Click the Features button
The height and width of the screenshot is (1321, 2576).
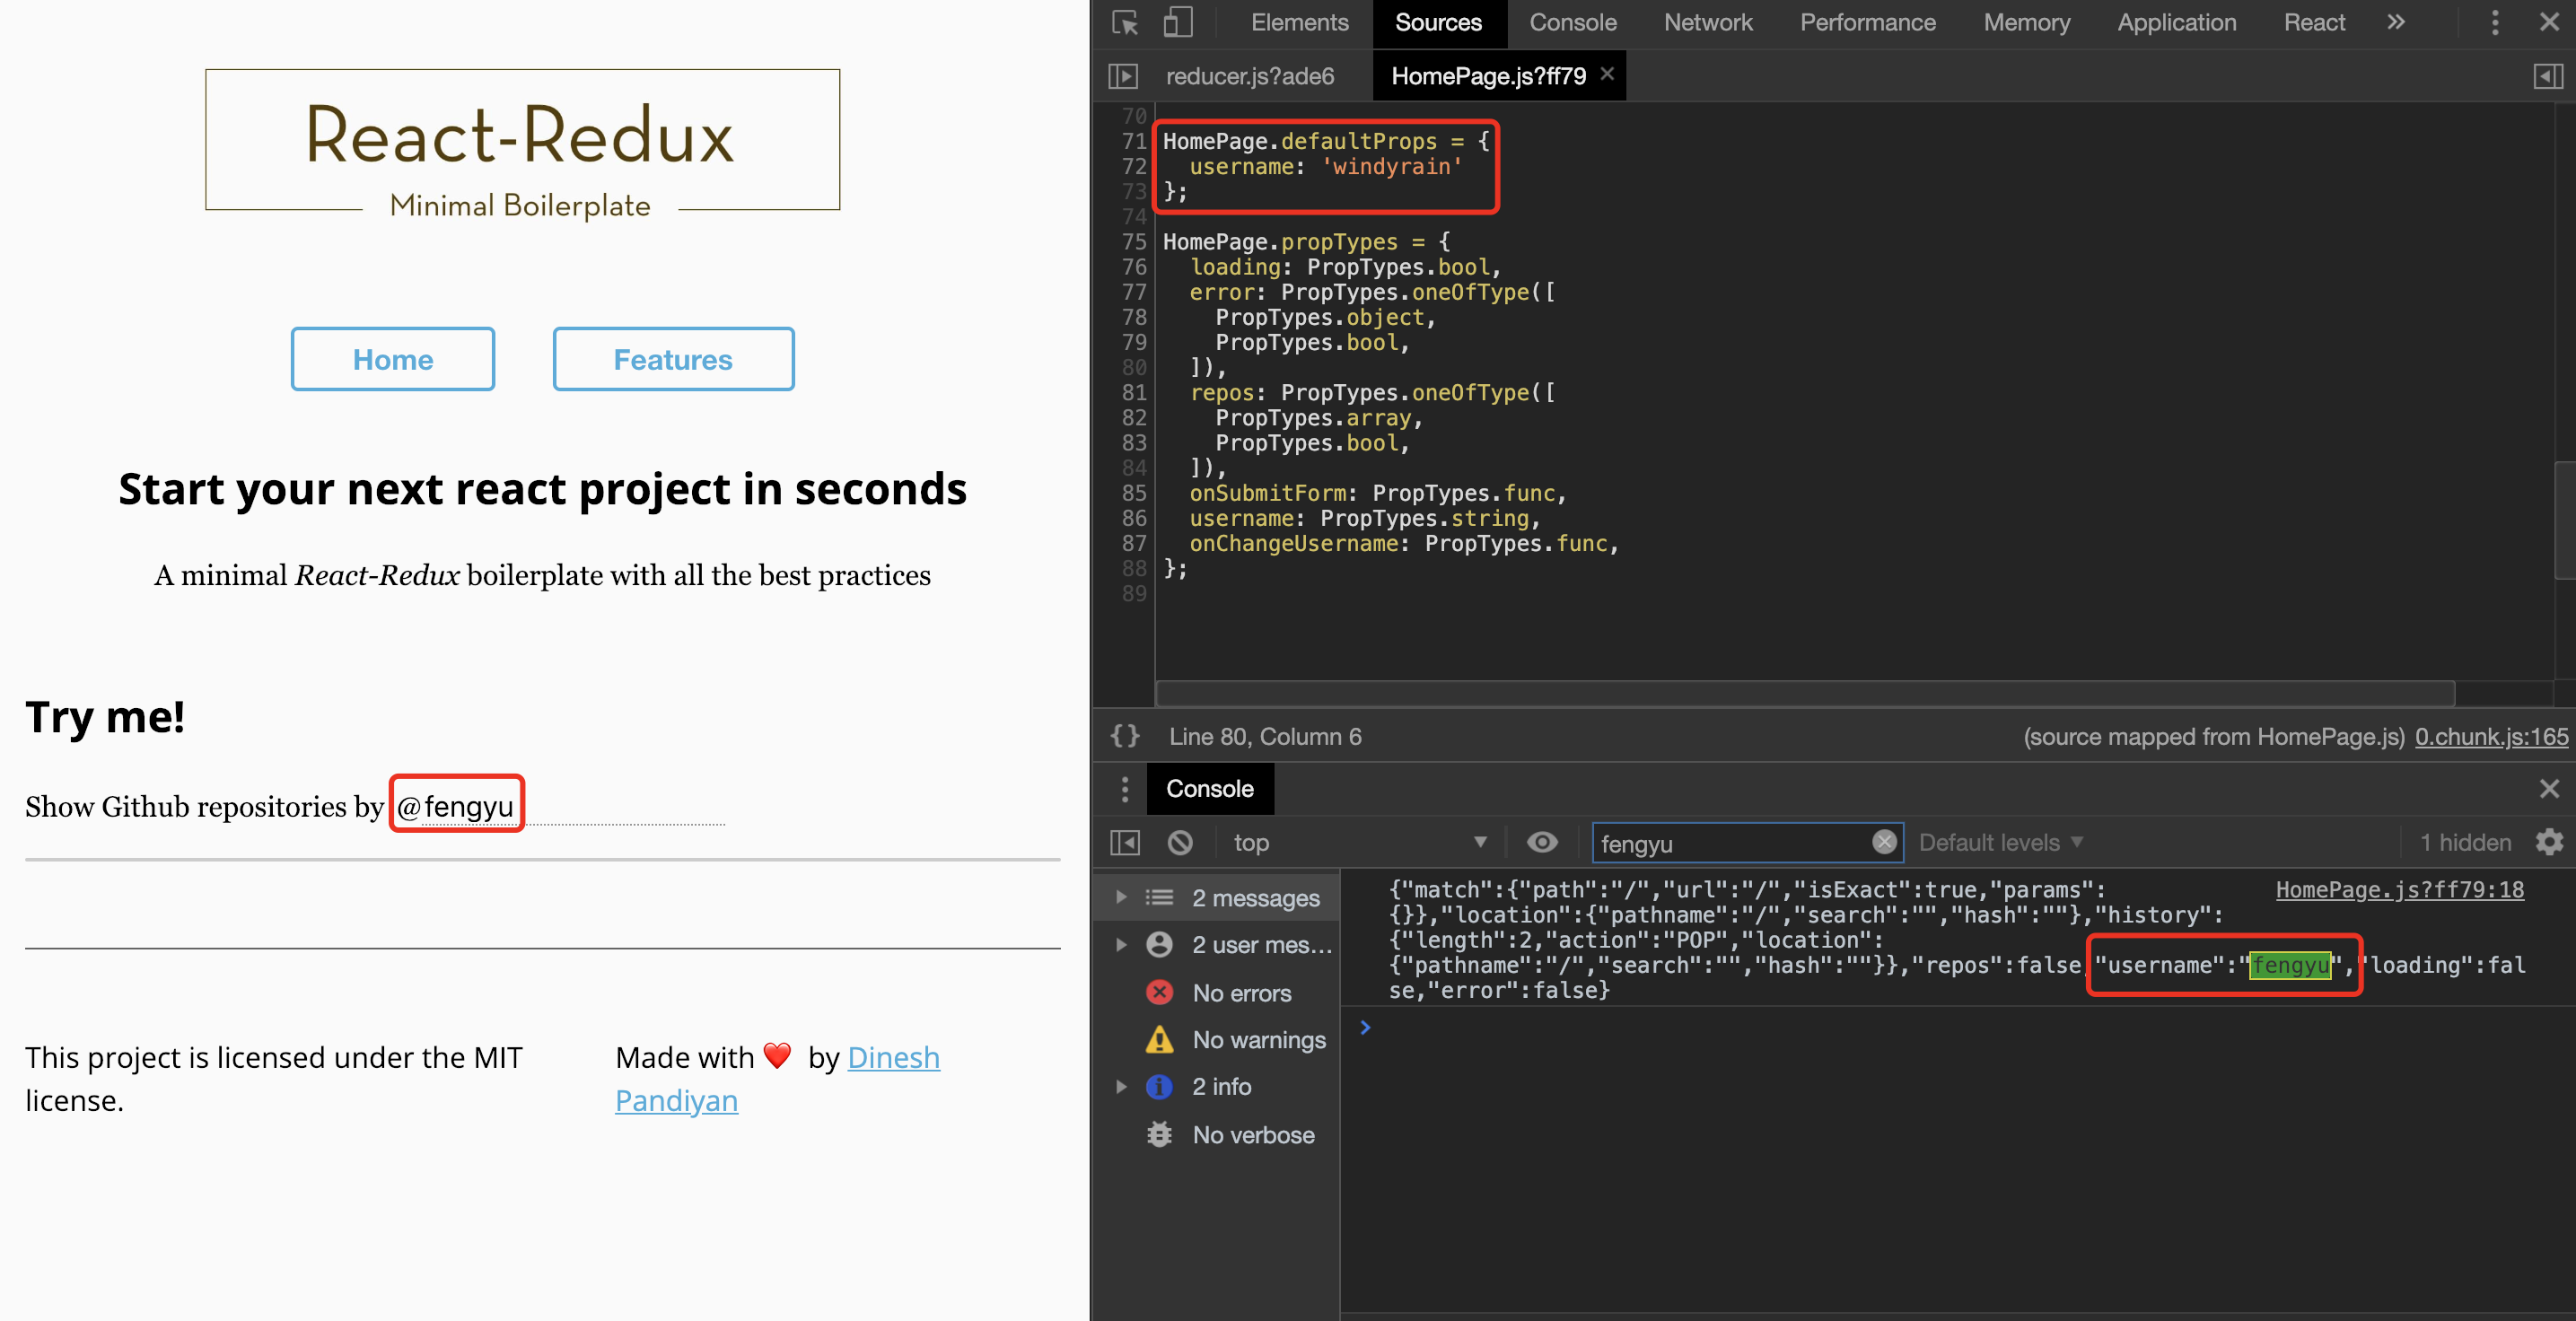[x=673, y=359]
